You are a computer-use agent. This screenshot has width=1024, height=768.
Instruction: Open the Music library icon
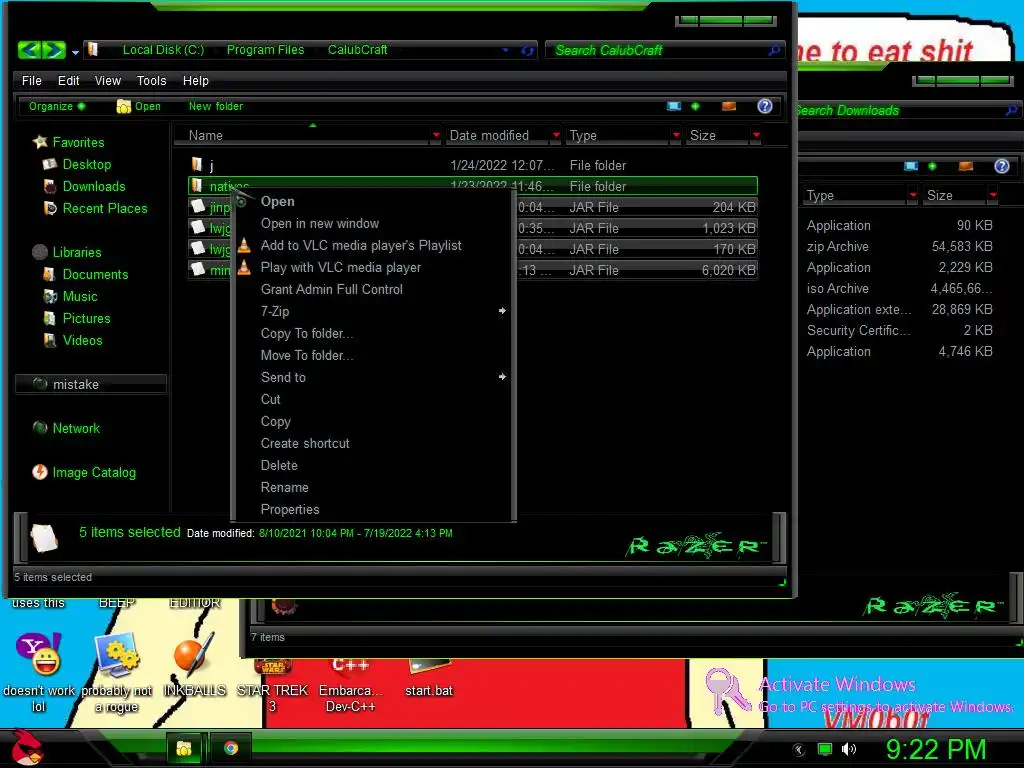coord(50,296)
